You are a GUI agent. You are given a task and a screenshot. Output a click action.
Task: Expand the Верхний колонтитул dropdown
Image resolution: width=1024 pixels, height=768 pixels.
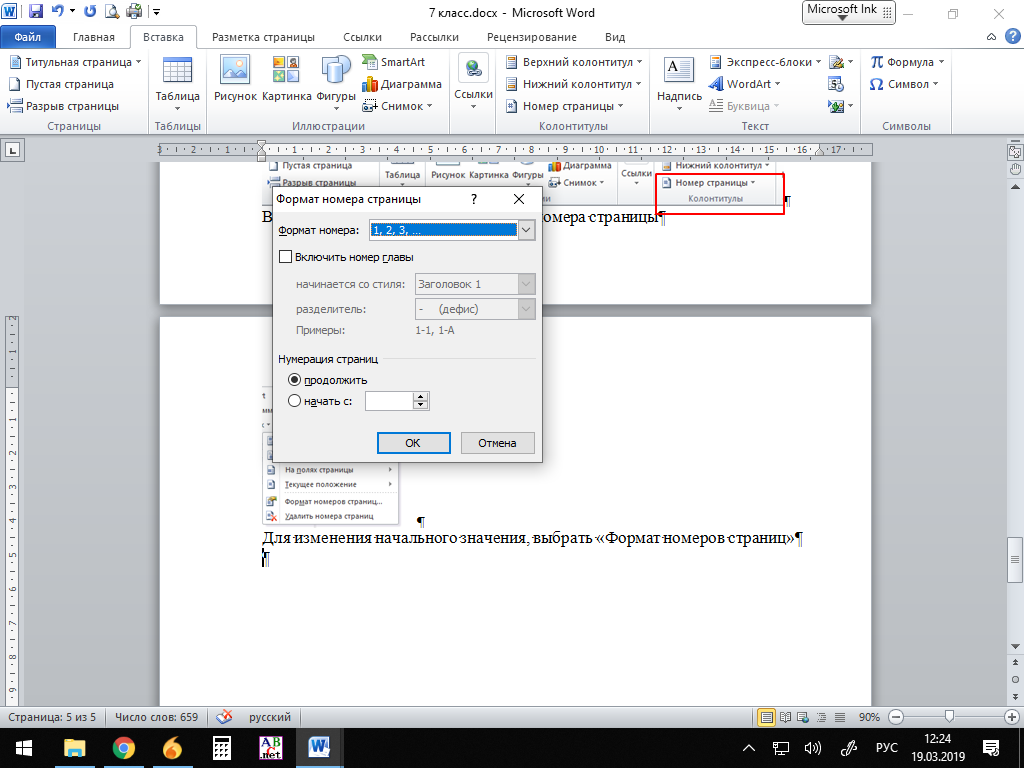click(582, 62)
